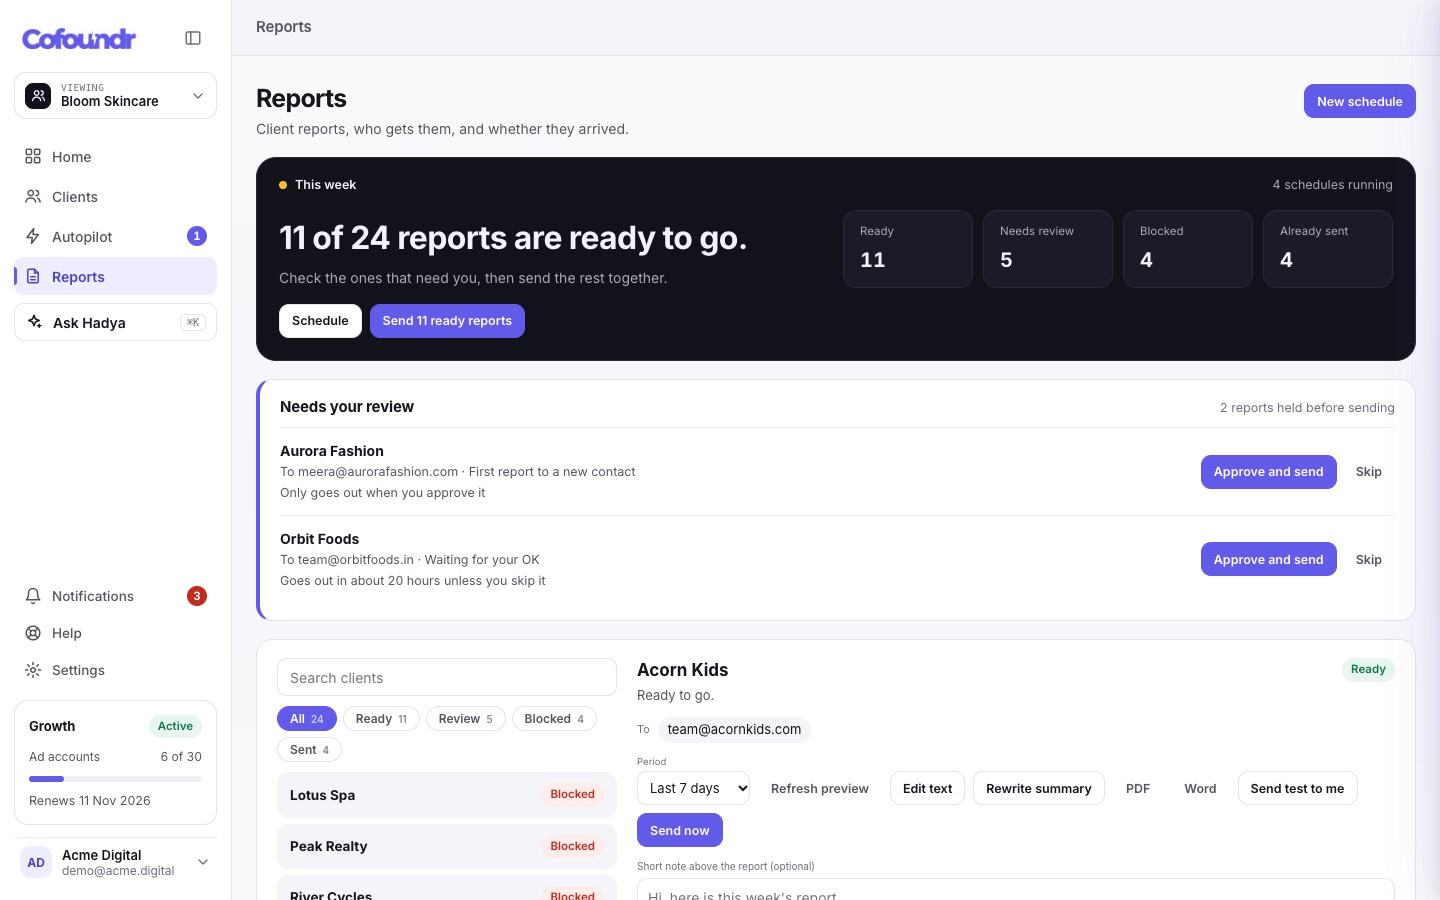The image size is (1440, 900).
Task: Approve and send Orbit Foods report
Action: click(1268, 560)
